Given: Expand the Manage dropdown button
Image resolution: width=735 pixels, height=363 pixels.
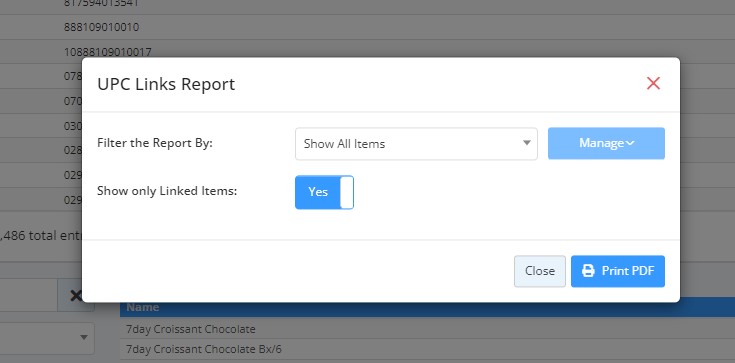Looking at the screenshot, I should pyautogui.click(x=606, y=143).
